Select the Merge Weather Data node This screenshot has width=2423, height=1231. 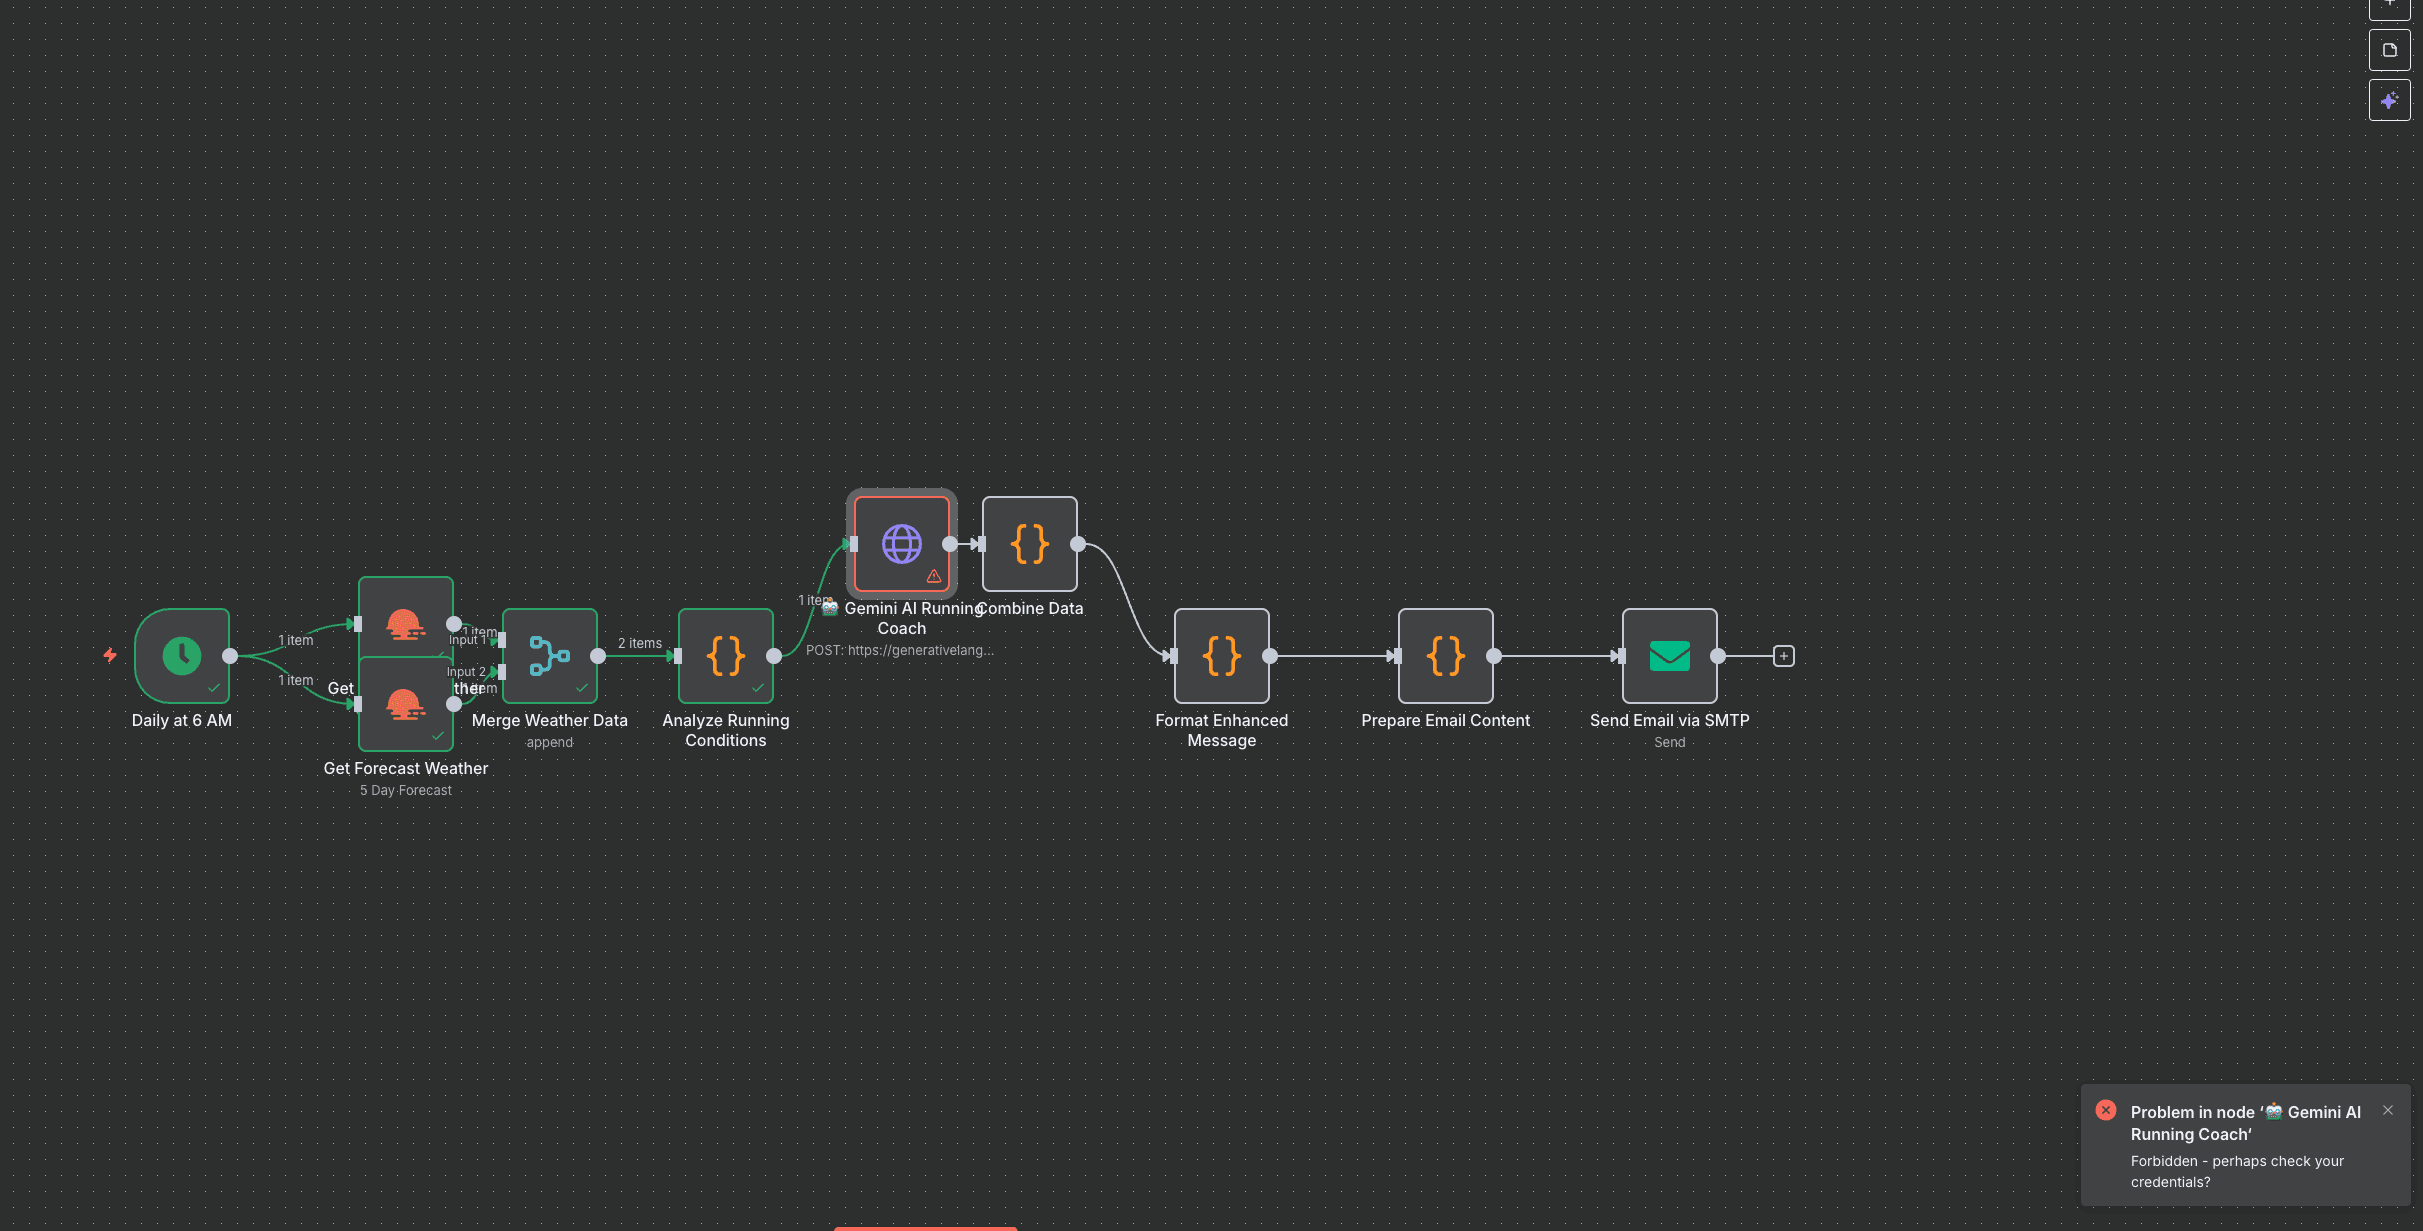[549, 656]
